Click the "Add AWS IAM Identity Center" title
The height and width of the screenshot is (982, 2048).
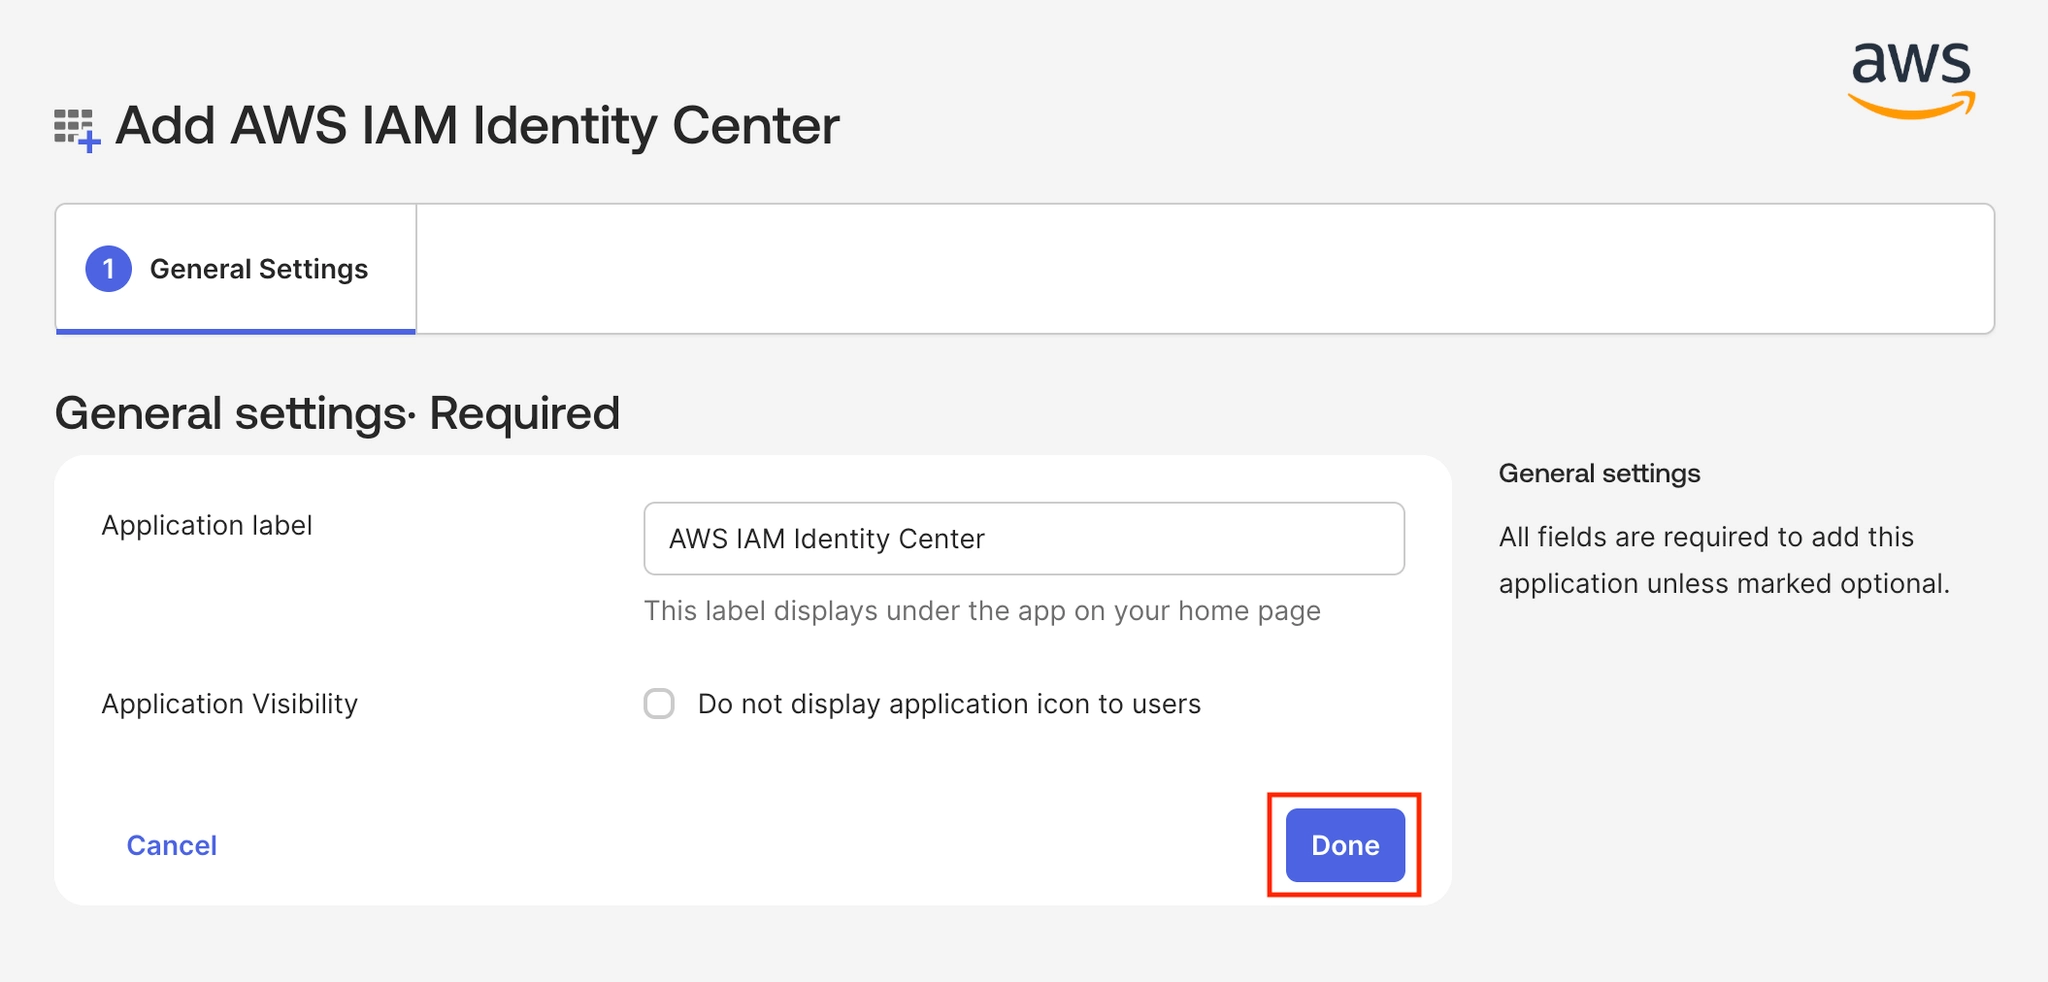pos(477,126)
